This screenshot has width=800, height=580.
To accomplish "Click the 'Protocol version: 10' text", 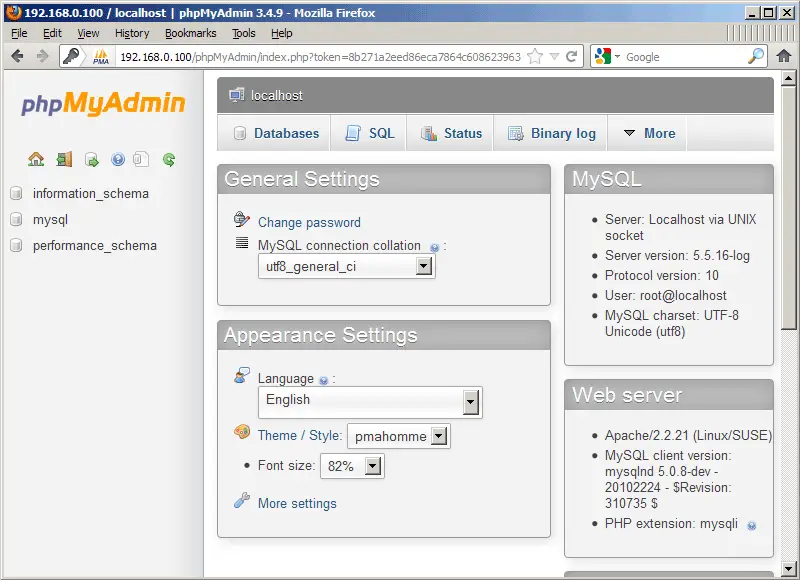I will [662, 275].
